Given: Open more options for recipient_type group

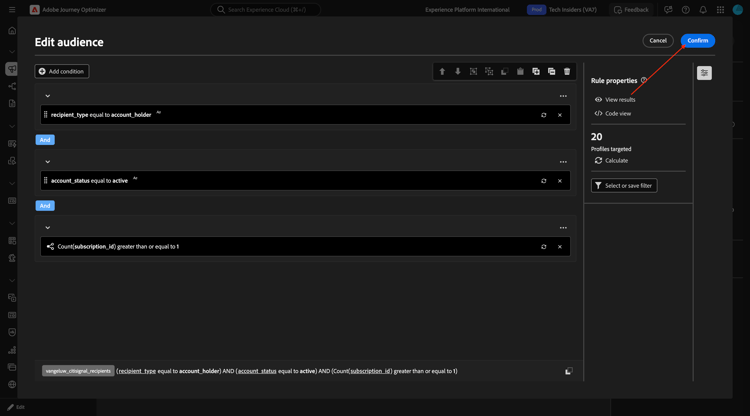Looking at the screenshot, I should point(563,96).
